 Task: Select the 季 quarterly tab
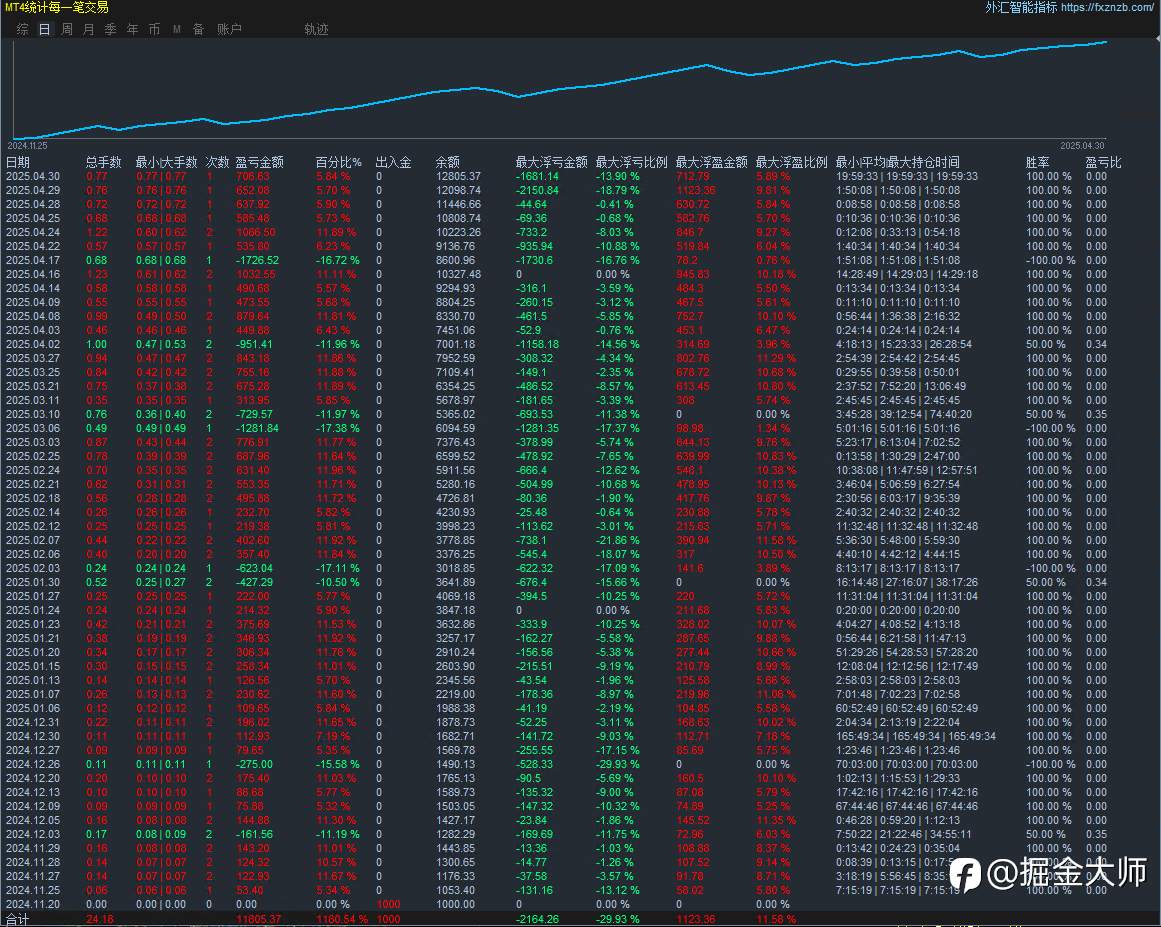[x=110, y=29]
